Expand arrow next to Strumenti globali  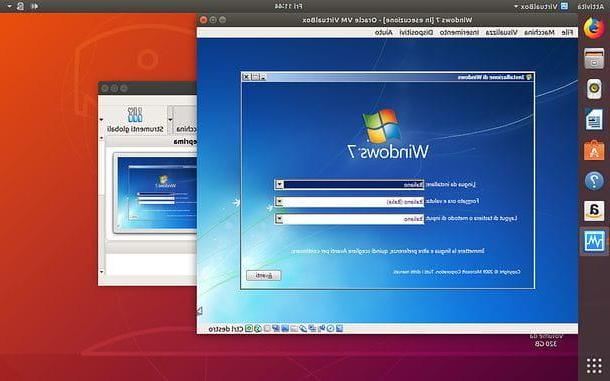point(102,119)
